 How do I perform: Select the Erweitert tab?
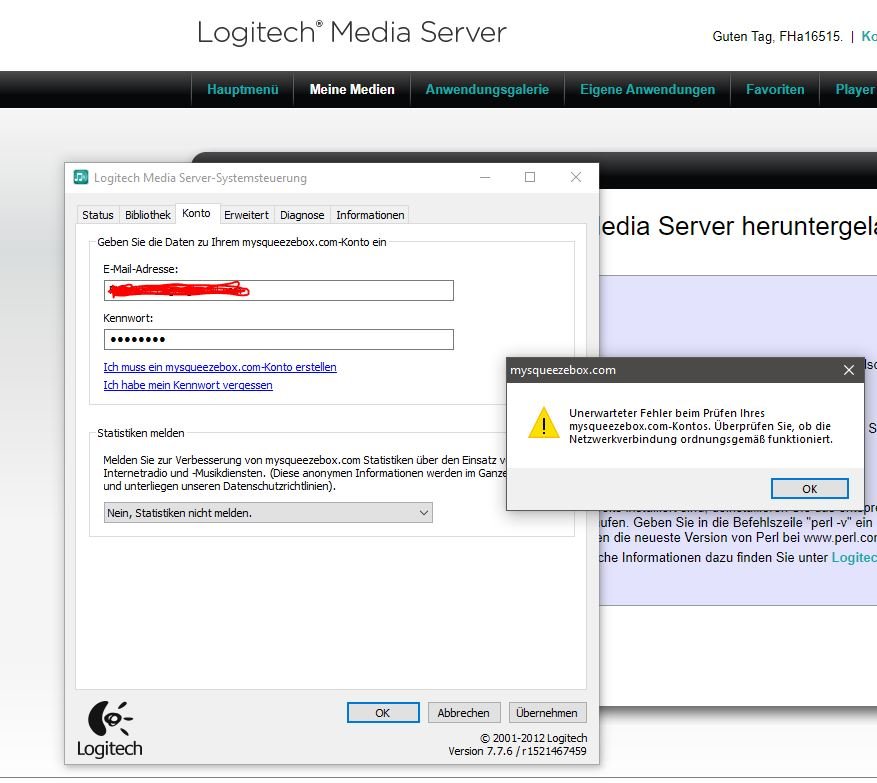pos(246,215)
